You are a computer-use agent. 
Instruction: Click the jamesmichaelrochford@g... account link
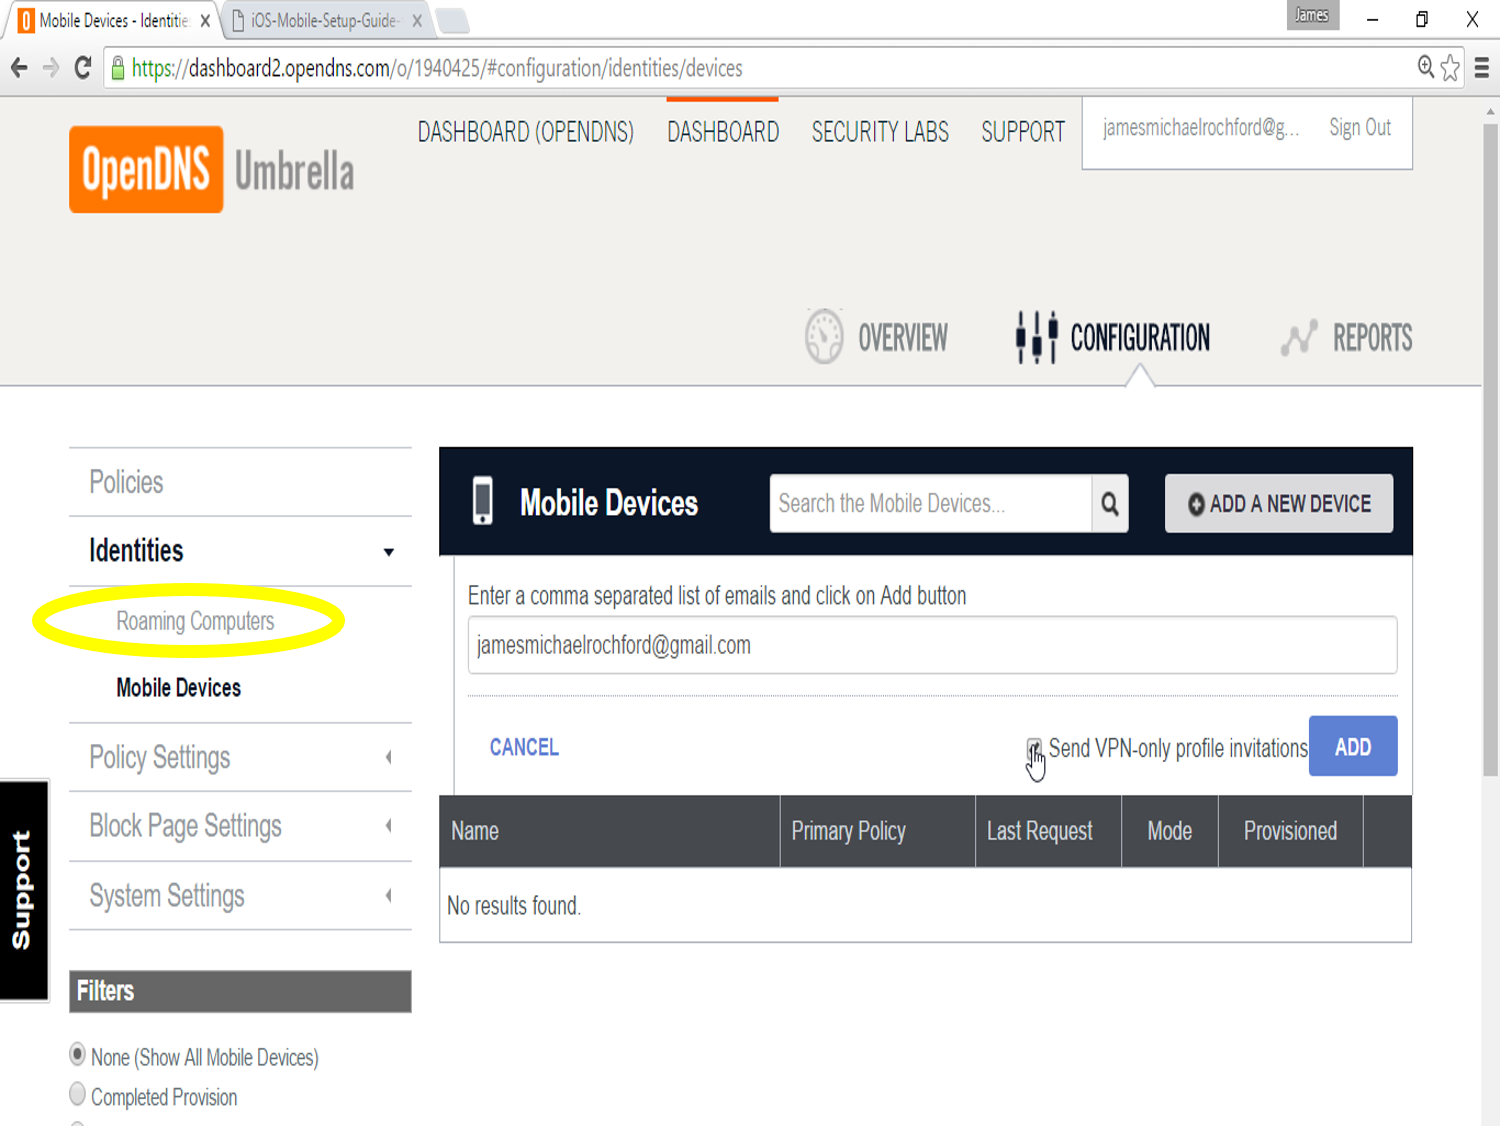[x=1201, y=128]
